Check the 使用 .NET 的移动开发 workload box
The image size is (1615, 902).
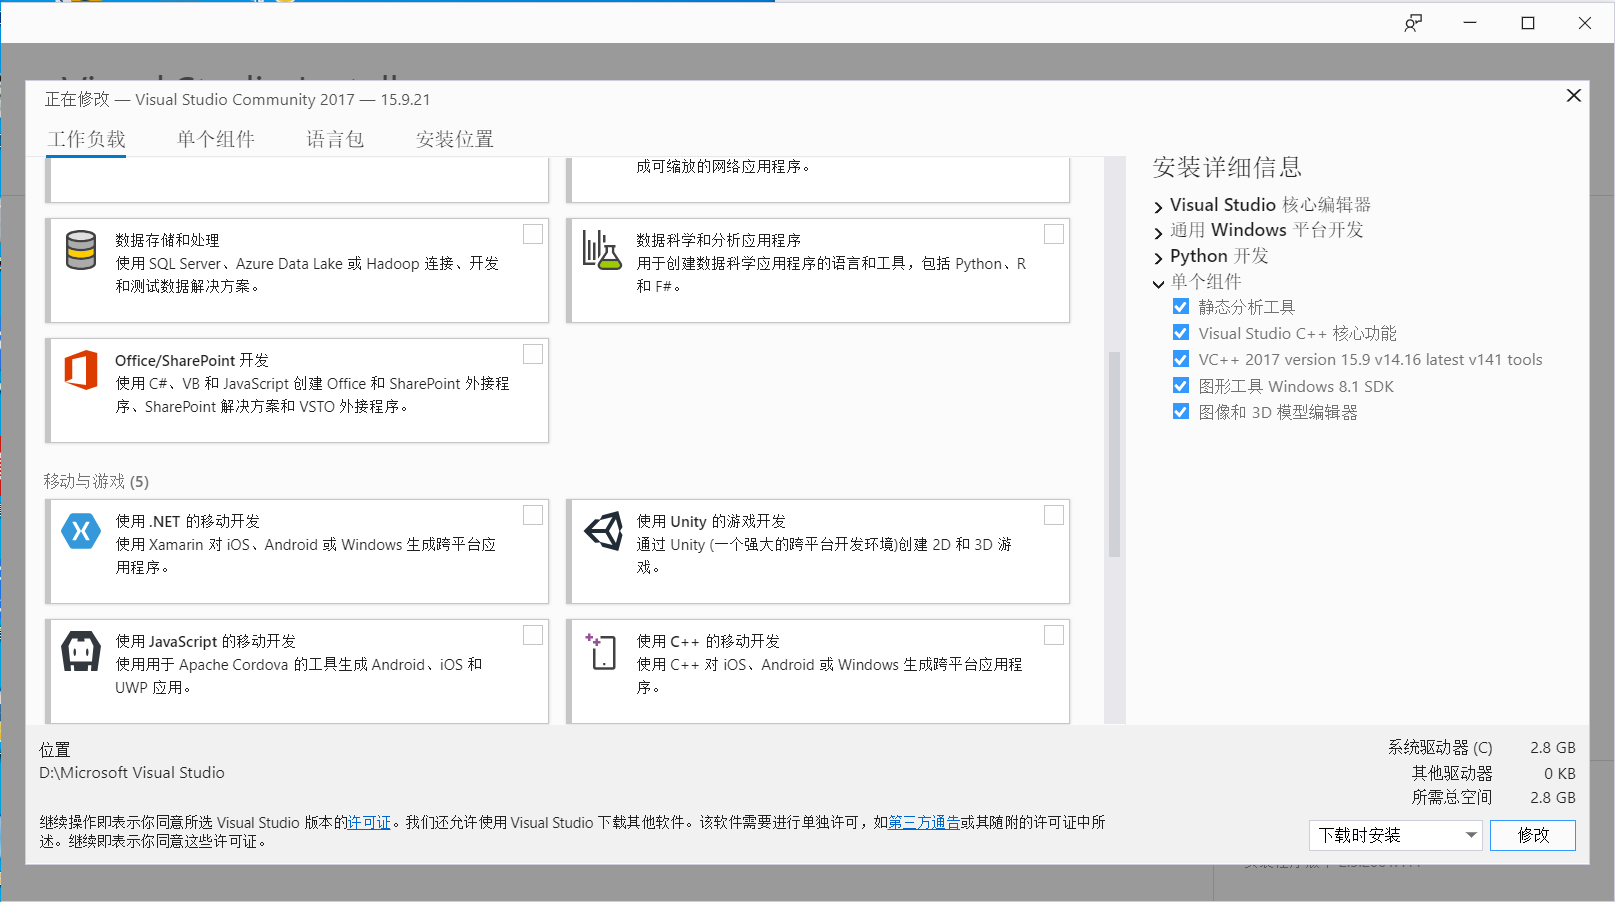point(533,515)
